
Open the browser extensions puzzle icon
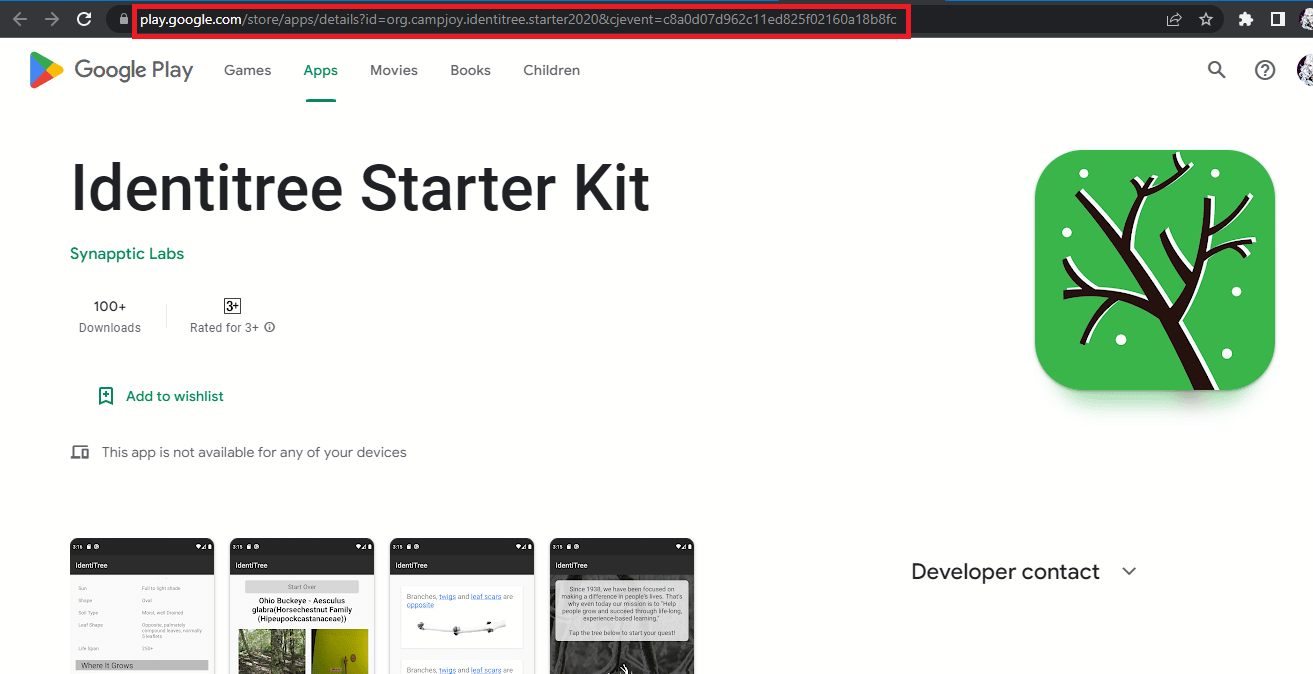1246,19
